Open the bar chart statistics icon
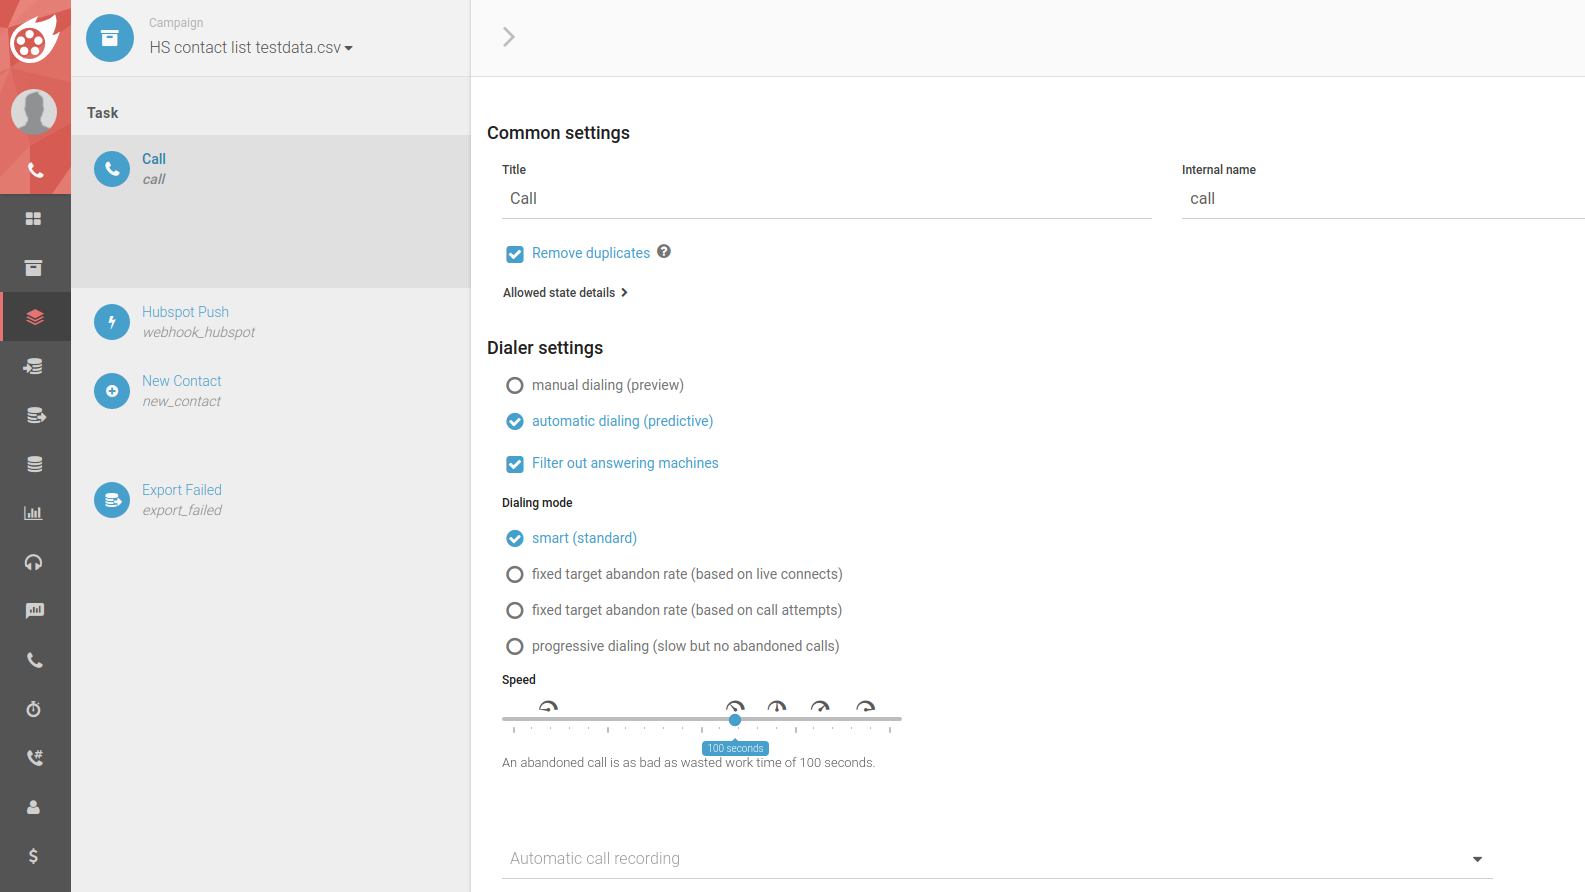The image size is (1585, 892). (33, 513)
